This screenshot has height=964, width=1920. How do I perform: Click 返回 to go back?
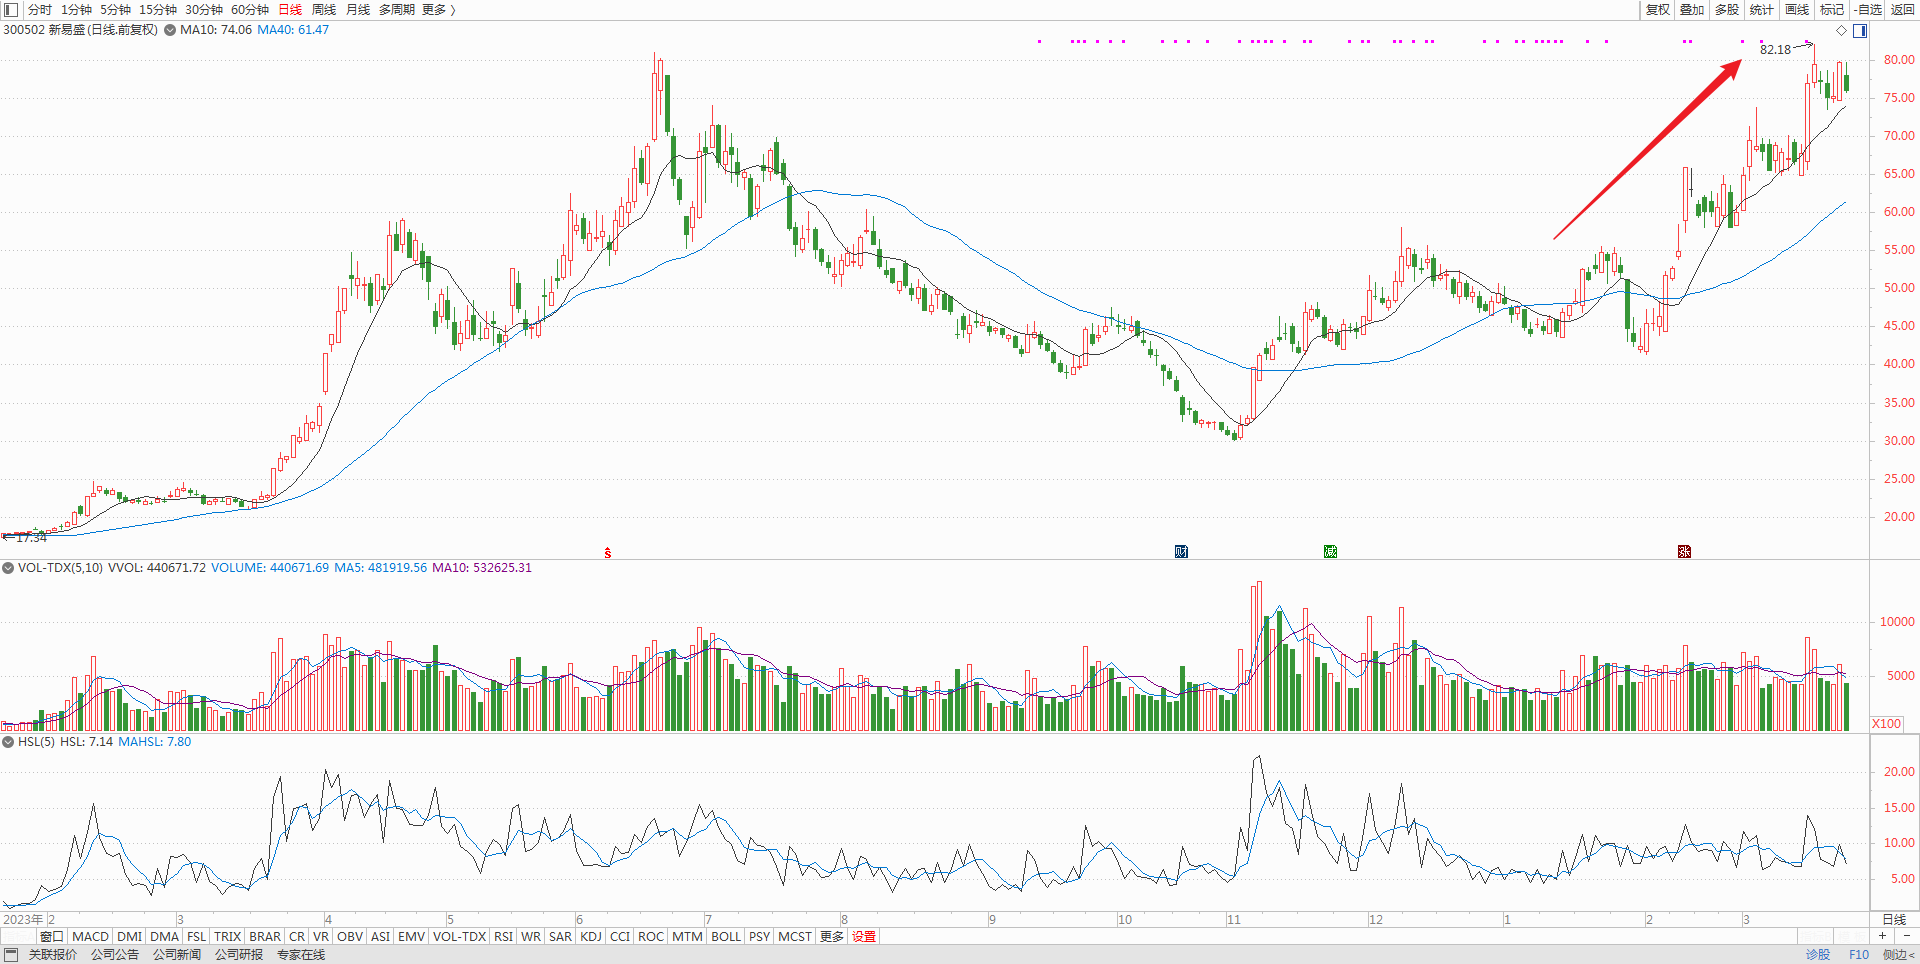tap(1903, 9)
